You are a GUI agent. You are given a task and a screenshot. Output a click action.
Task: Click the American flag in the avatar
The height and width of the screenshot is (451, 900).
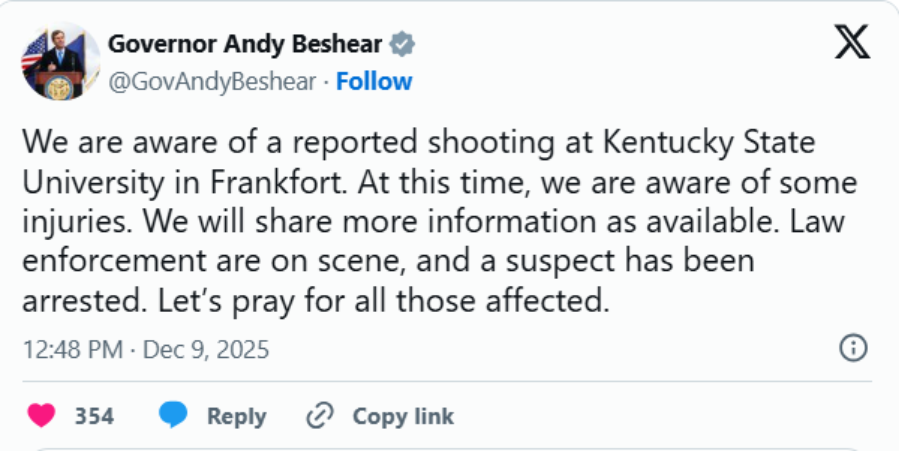(35, 48)
